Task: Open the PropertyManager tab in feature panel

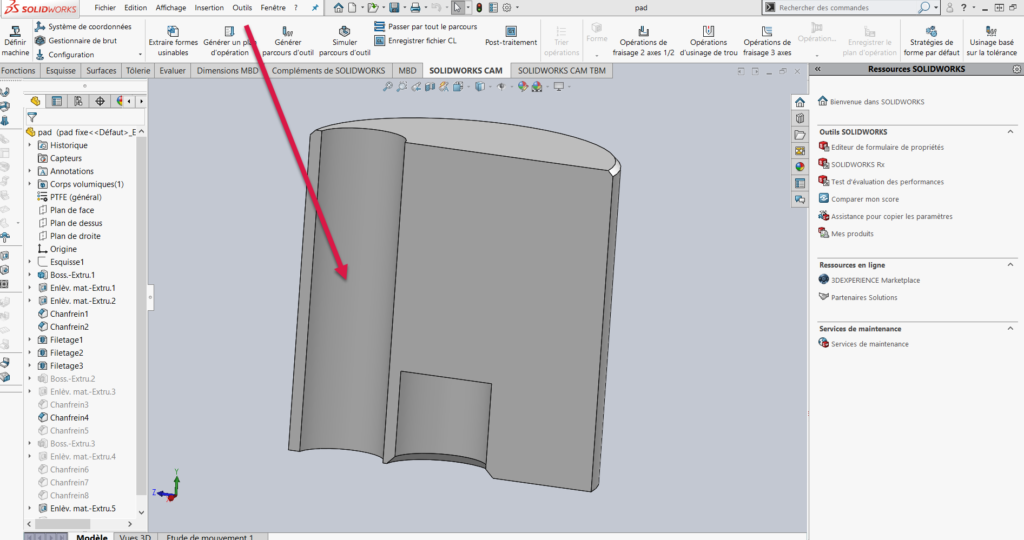Action: point(57,101)
